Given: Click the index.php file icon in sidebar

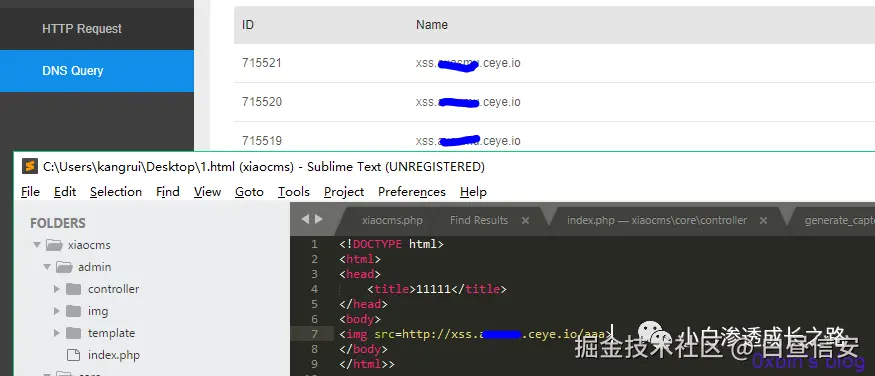Looking at the screenshot, I should (73, 355).
